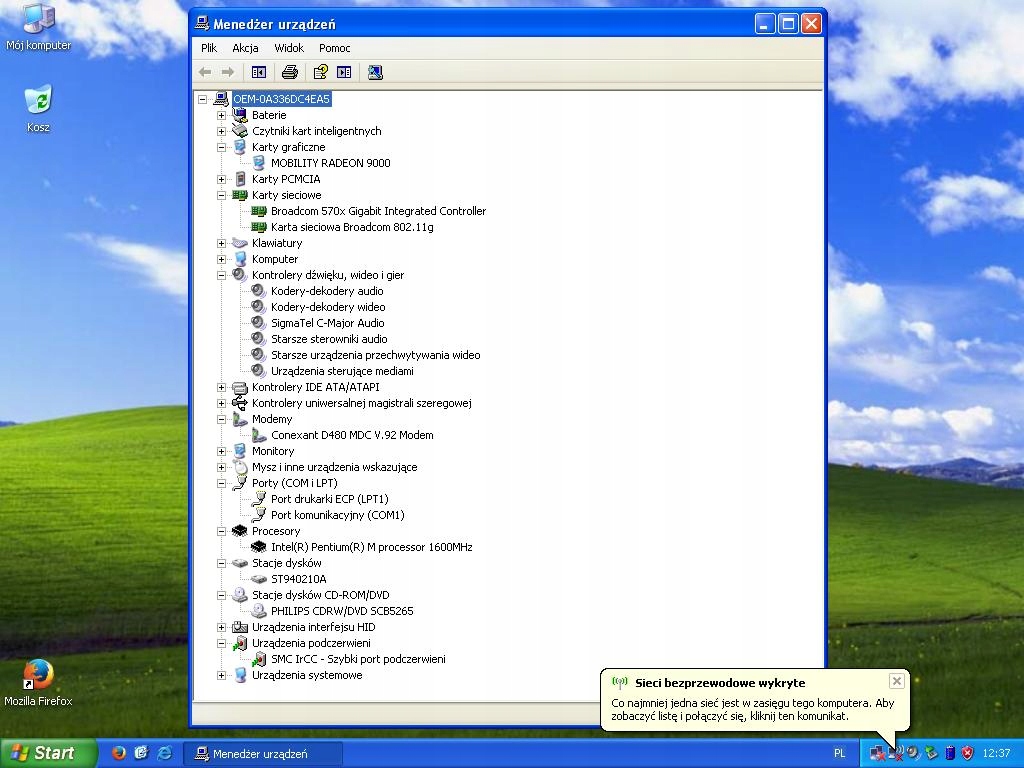Image resolution: width=1024 pixels, height=768 pixels.
Task: Select Kodery-dekodery audio entry
Action: click(327, 291)
